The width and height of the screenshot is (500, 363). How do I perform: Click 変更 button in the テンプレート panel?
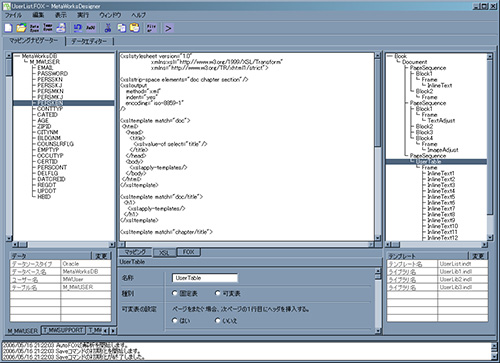[x=478, y=256]
